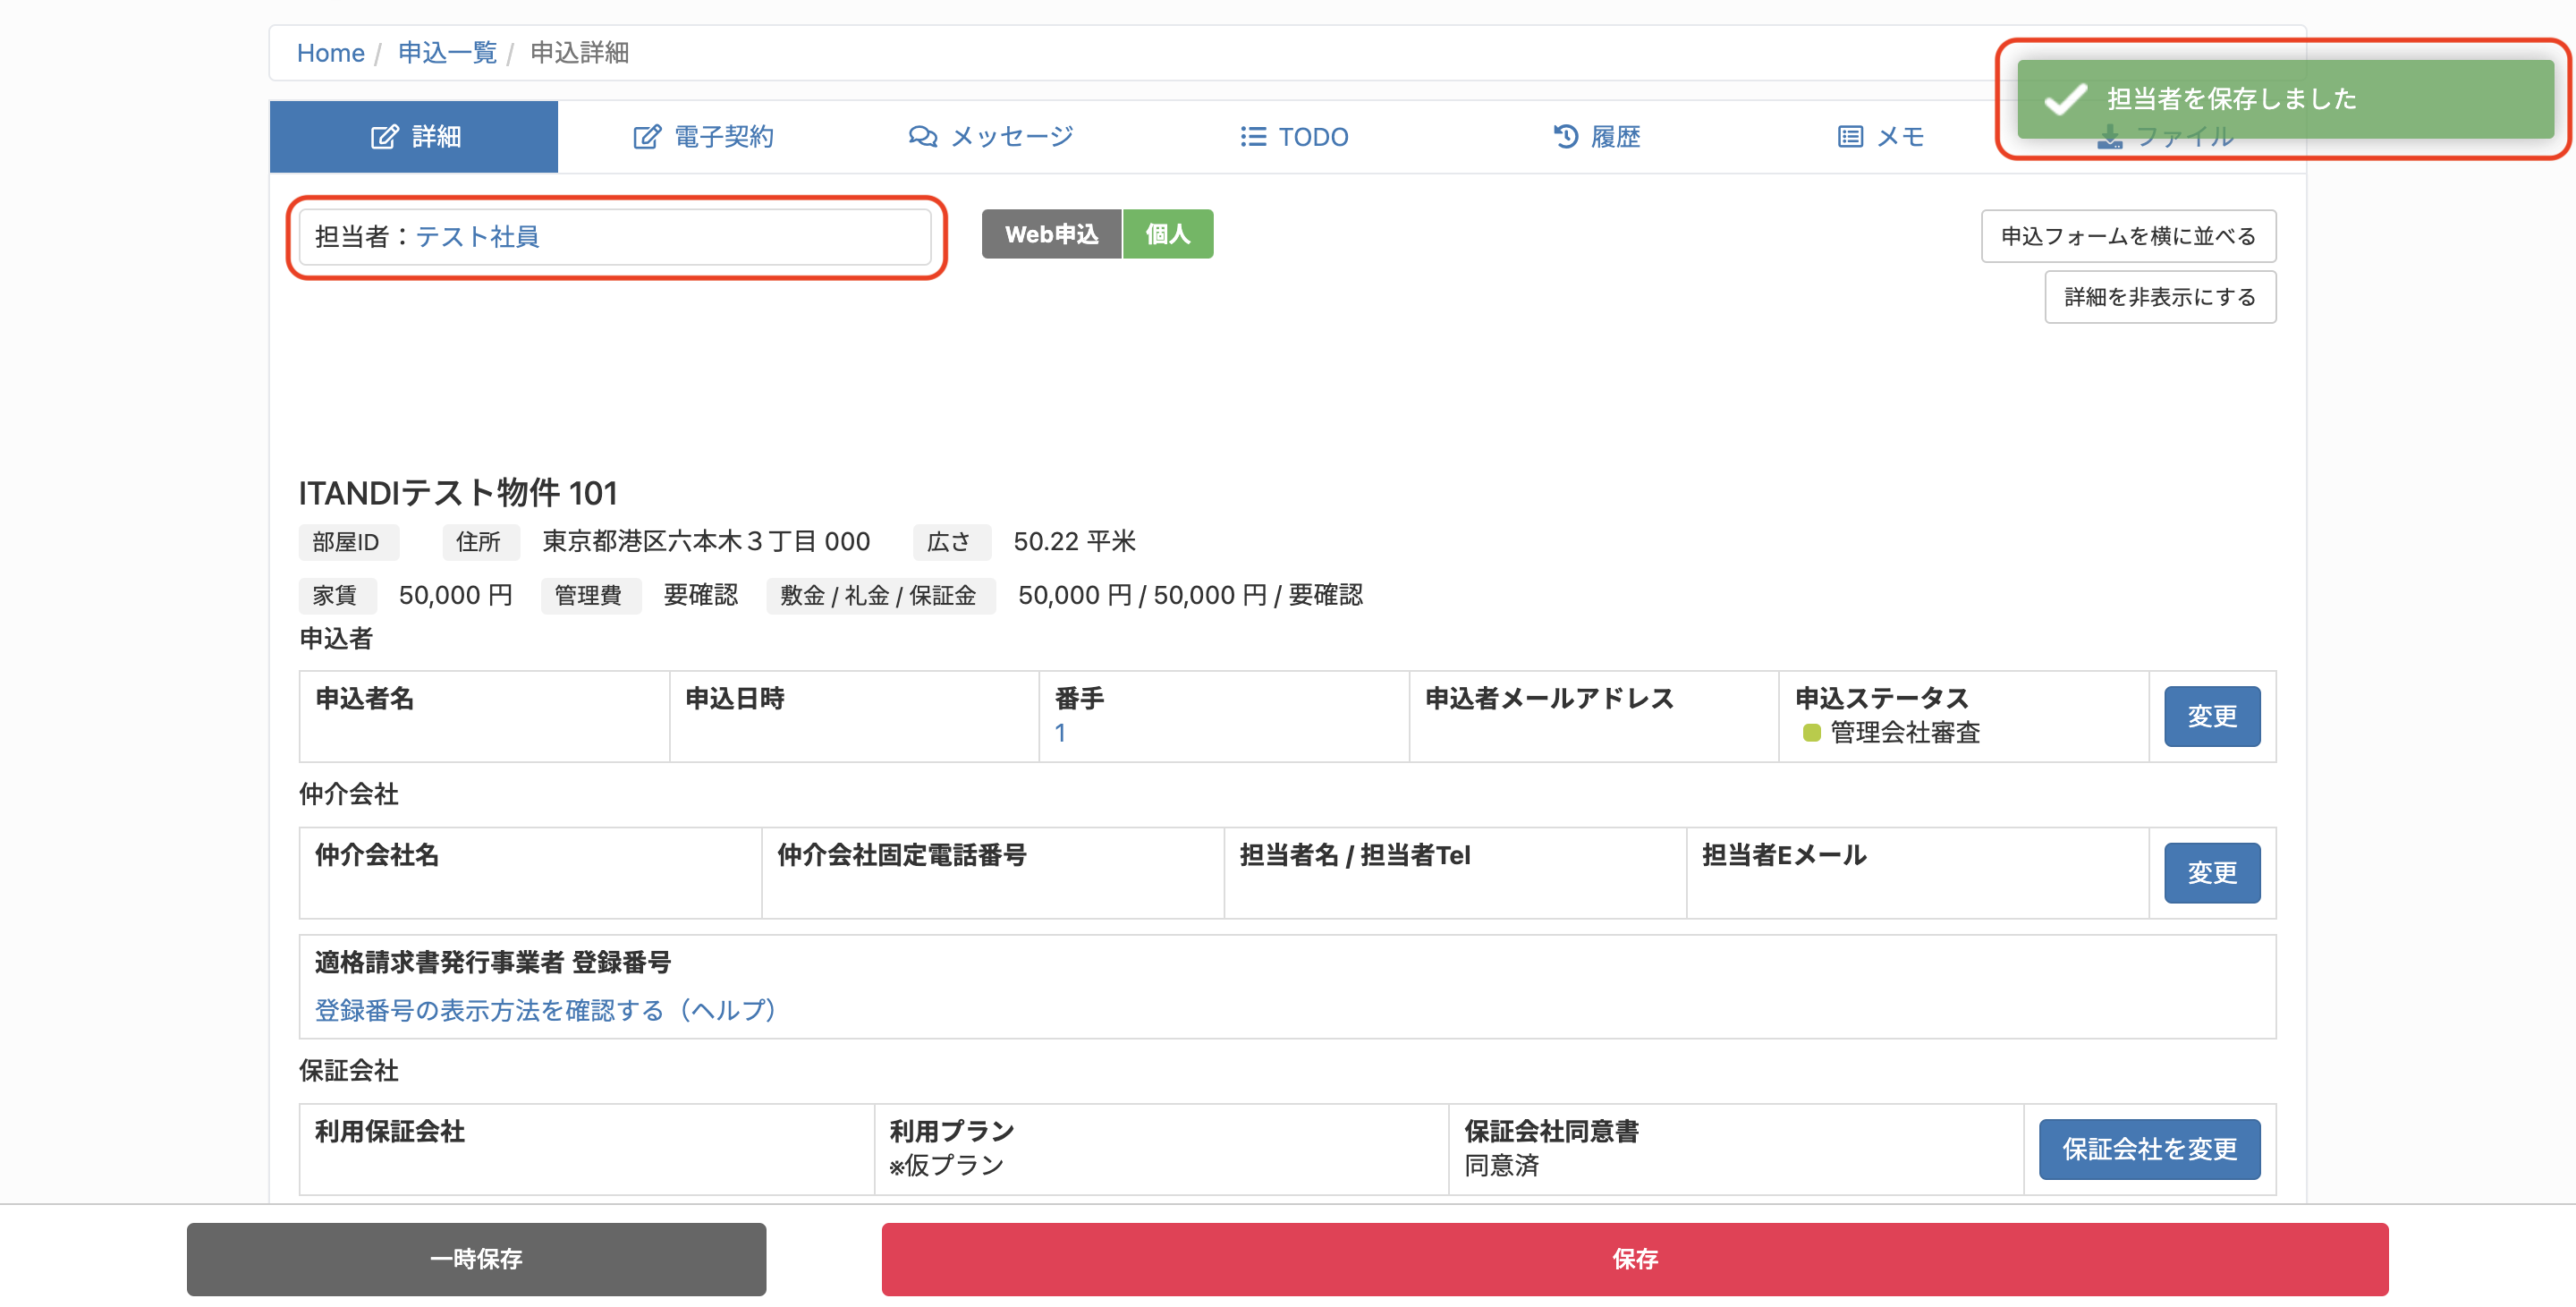The image size is (2576, 1307).
Task: Click the 申込詳細 breadcrumb text
Action: pyautogui.click(x=579, y=53)
